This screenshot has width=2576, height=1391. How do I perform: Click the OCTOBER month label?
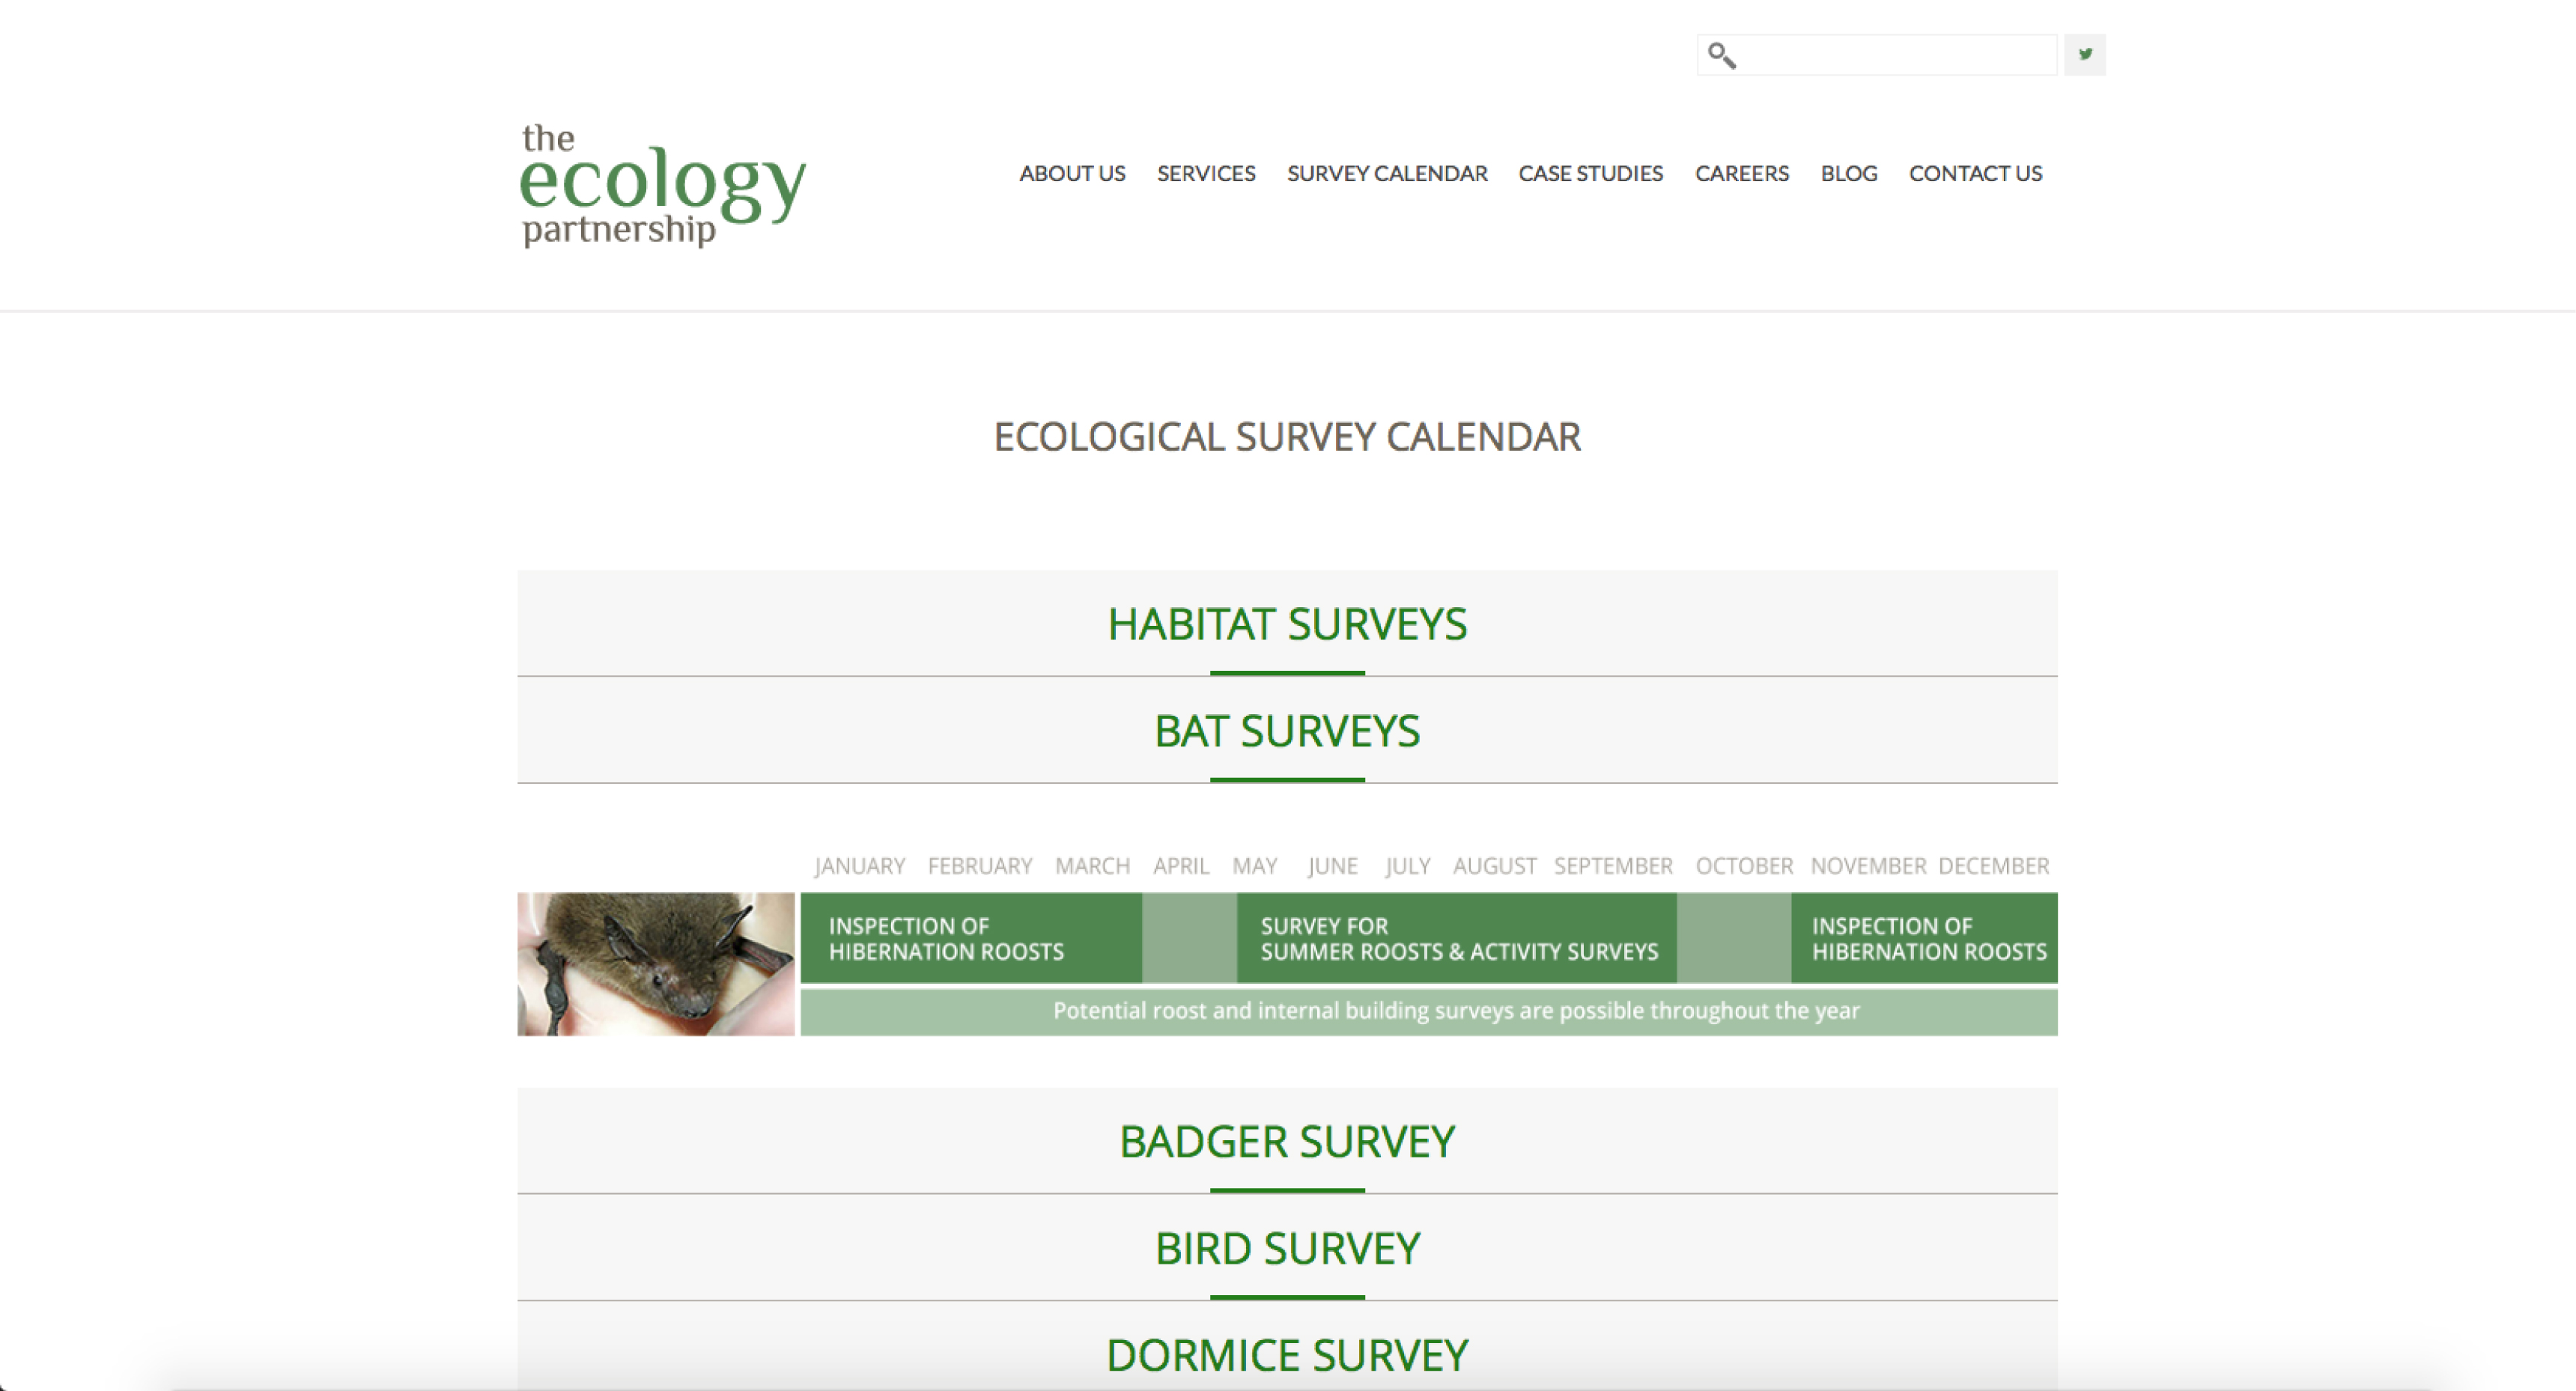pyautogui.click(x=1744, y=865)
